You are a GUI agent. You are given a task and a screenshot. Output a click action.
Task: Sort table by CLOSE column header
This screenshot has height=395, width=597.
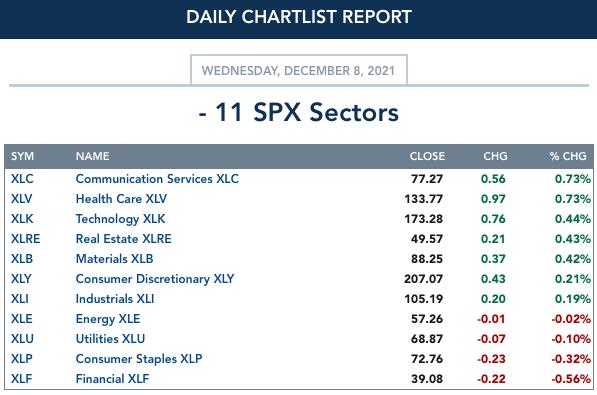[x=427, y=156]
